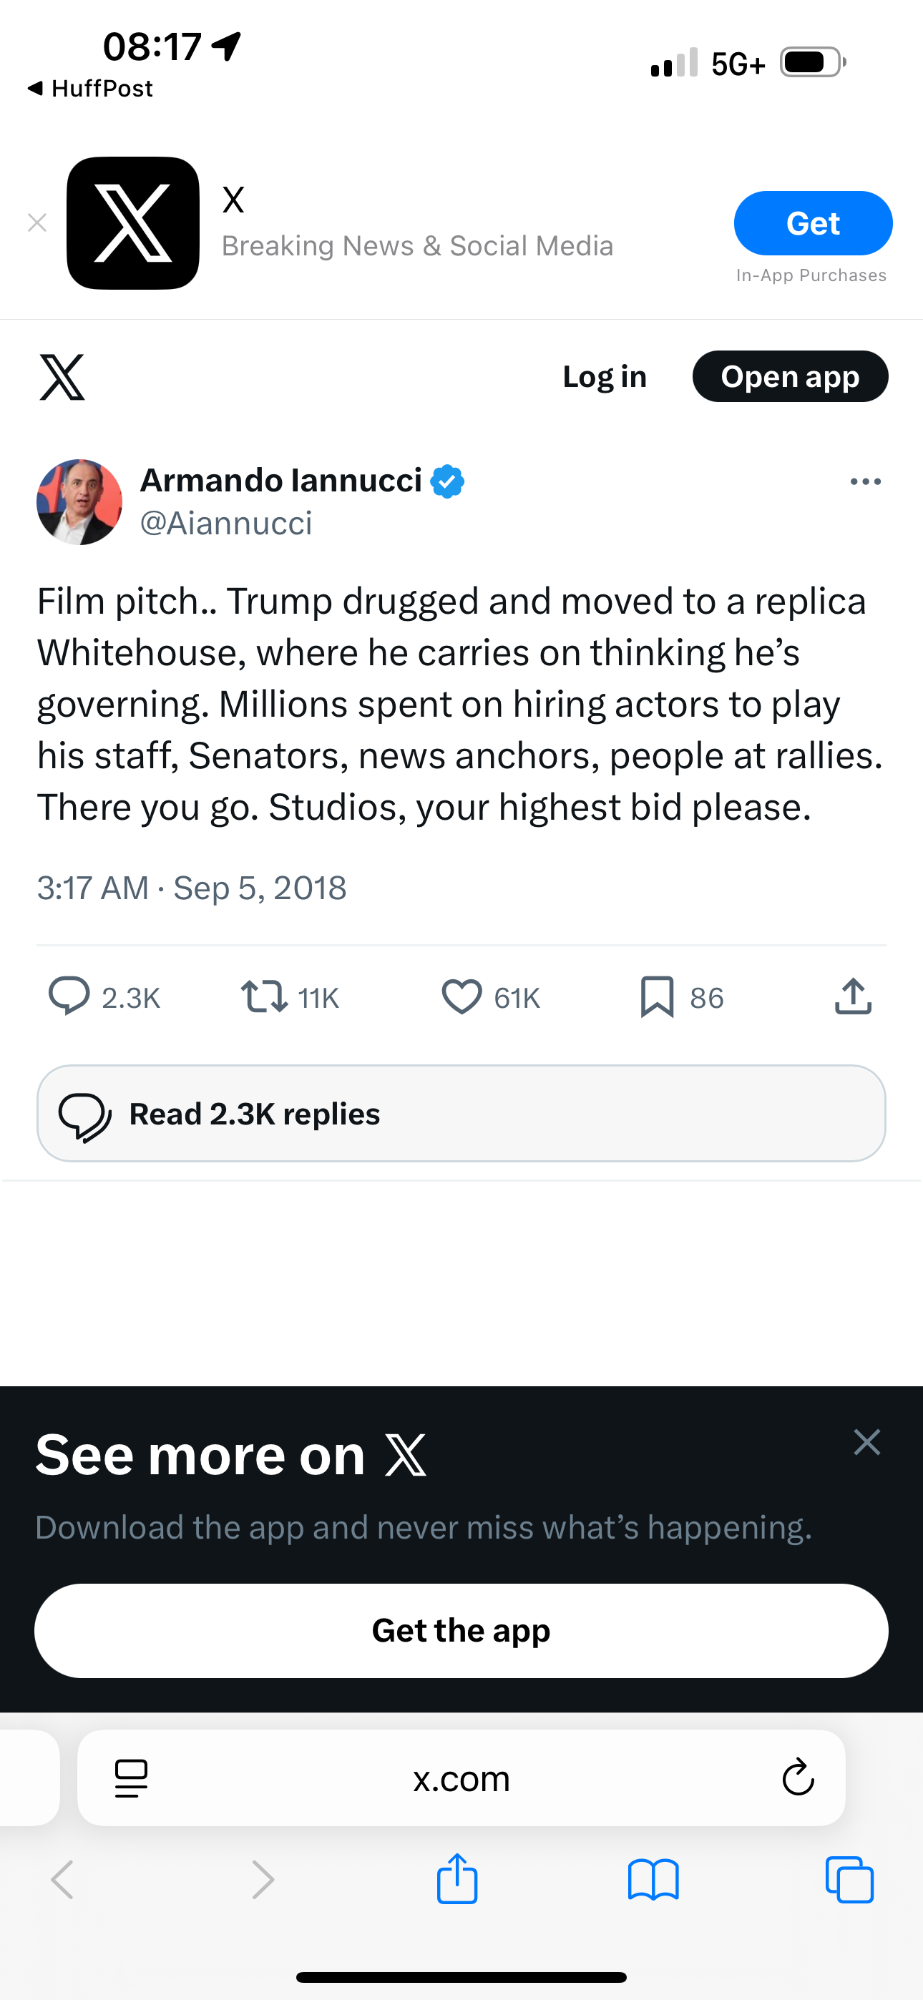Viewport: 923px width, 2000px height.
Task: Open Armando Iannucci's profile picture
Action: pos(79,502)
